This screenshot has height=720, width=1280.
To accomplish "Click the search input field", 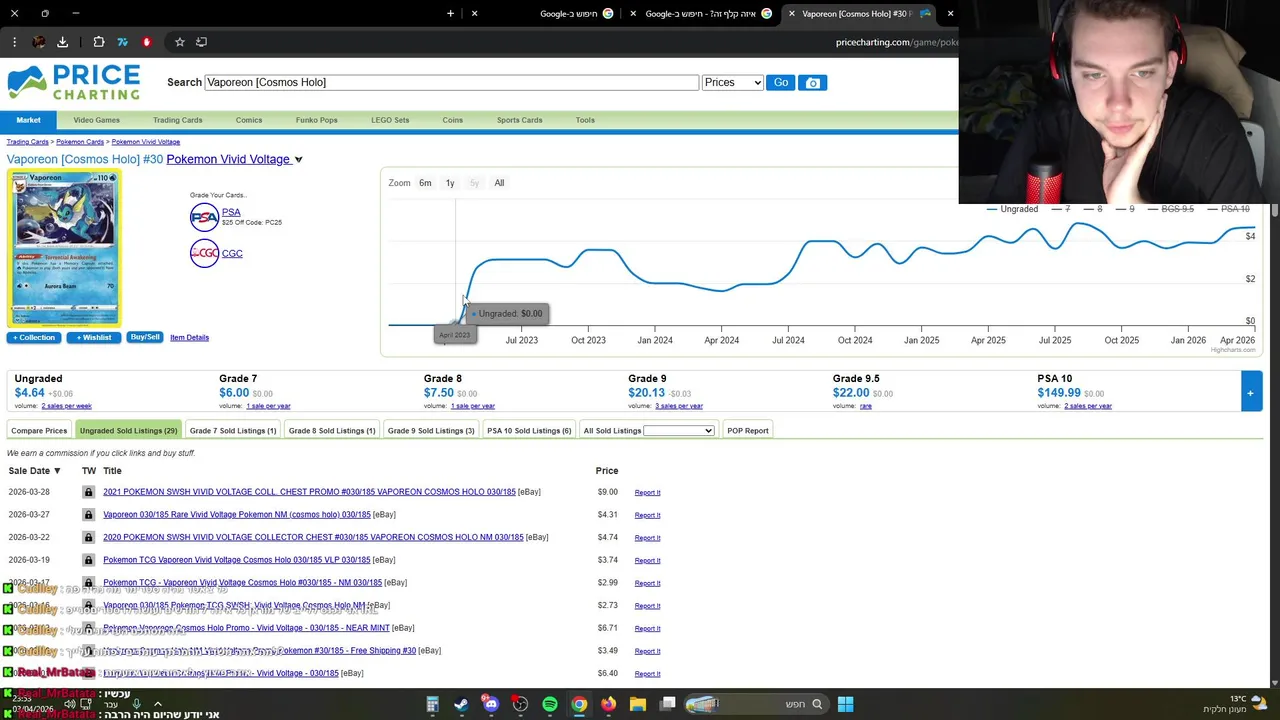I will coord(451,83).
